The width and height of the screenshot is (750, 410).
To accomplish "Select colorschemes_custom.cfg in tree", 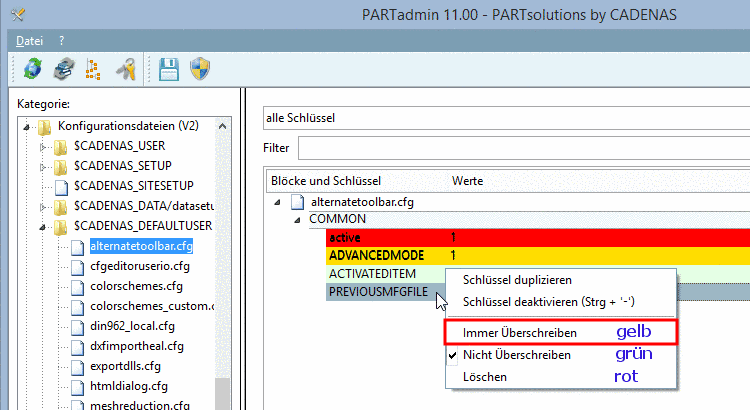I will point(152,306).
